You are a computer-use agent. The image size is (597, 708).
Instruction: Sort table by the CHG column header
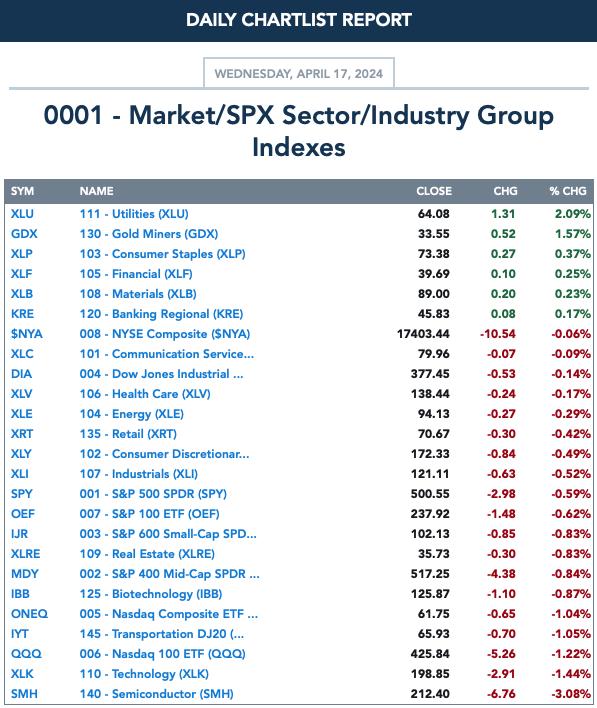[505, 191]
